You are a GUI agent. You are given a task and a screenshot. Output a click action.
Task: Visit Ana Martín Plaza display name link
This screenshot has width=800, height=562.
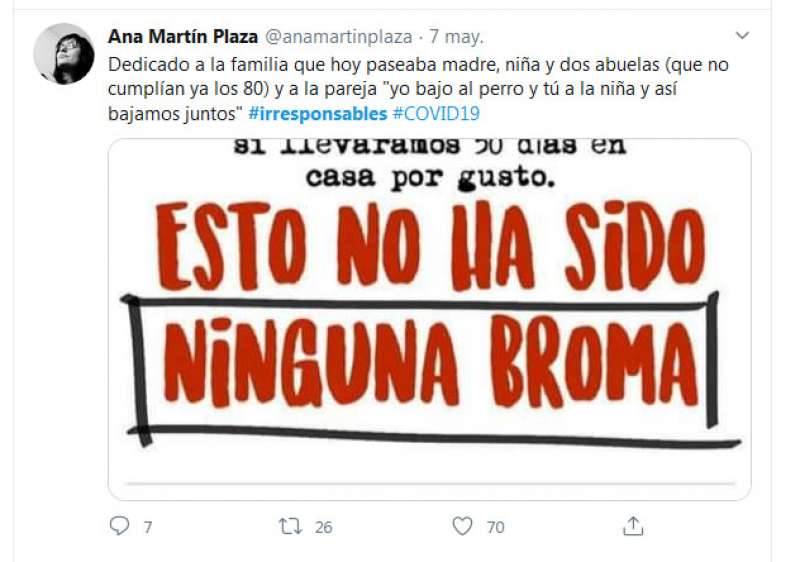(x=183, y=37)
